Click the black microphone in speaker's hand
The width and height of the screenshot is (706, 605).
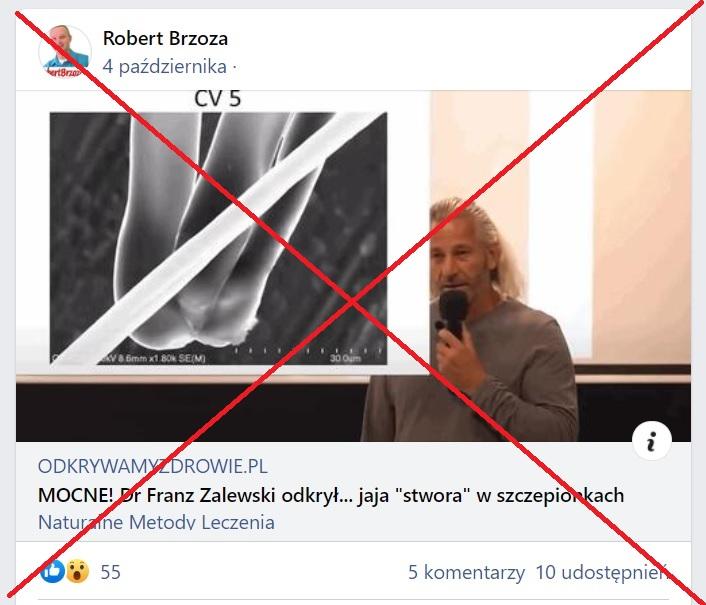453,313
